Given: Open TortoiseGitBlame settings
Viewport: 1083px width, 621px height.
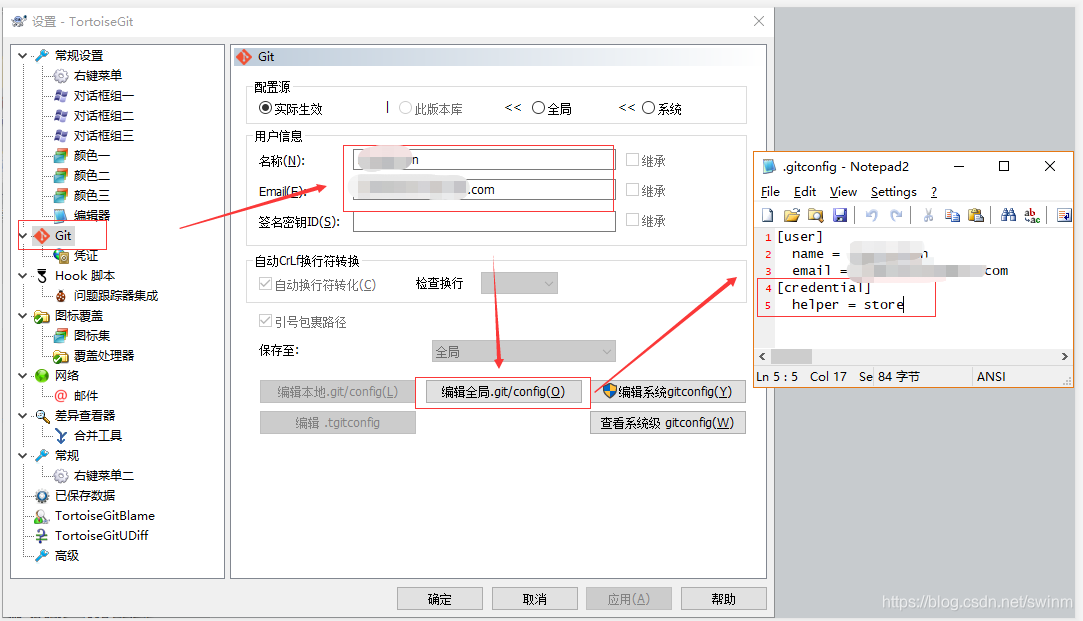Looking at the screenshot, I should pos(104,515).
